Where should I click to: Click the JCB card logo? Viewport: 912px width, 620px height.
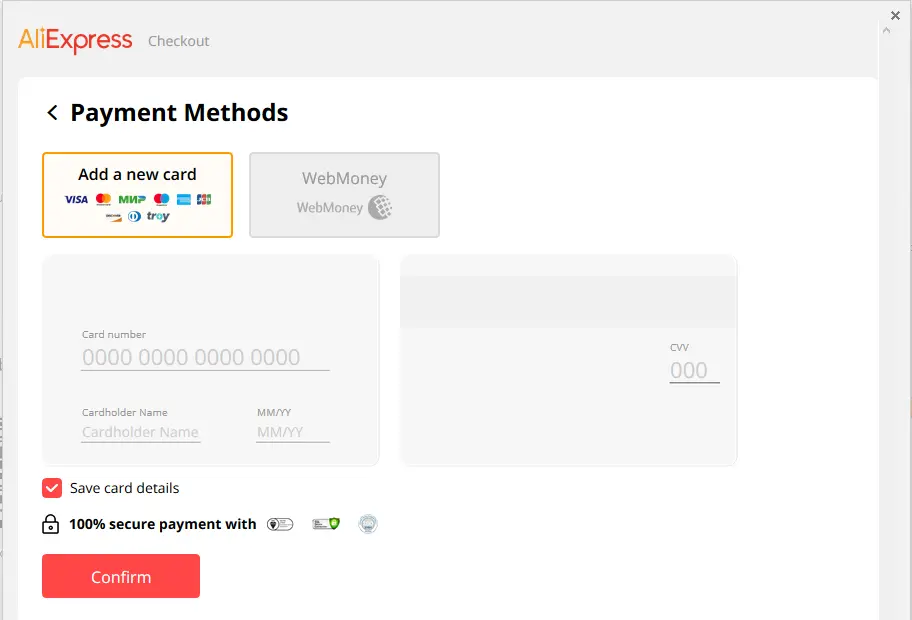click(x=204, y=199)
